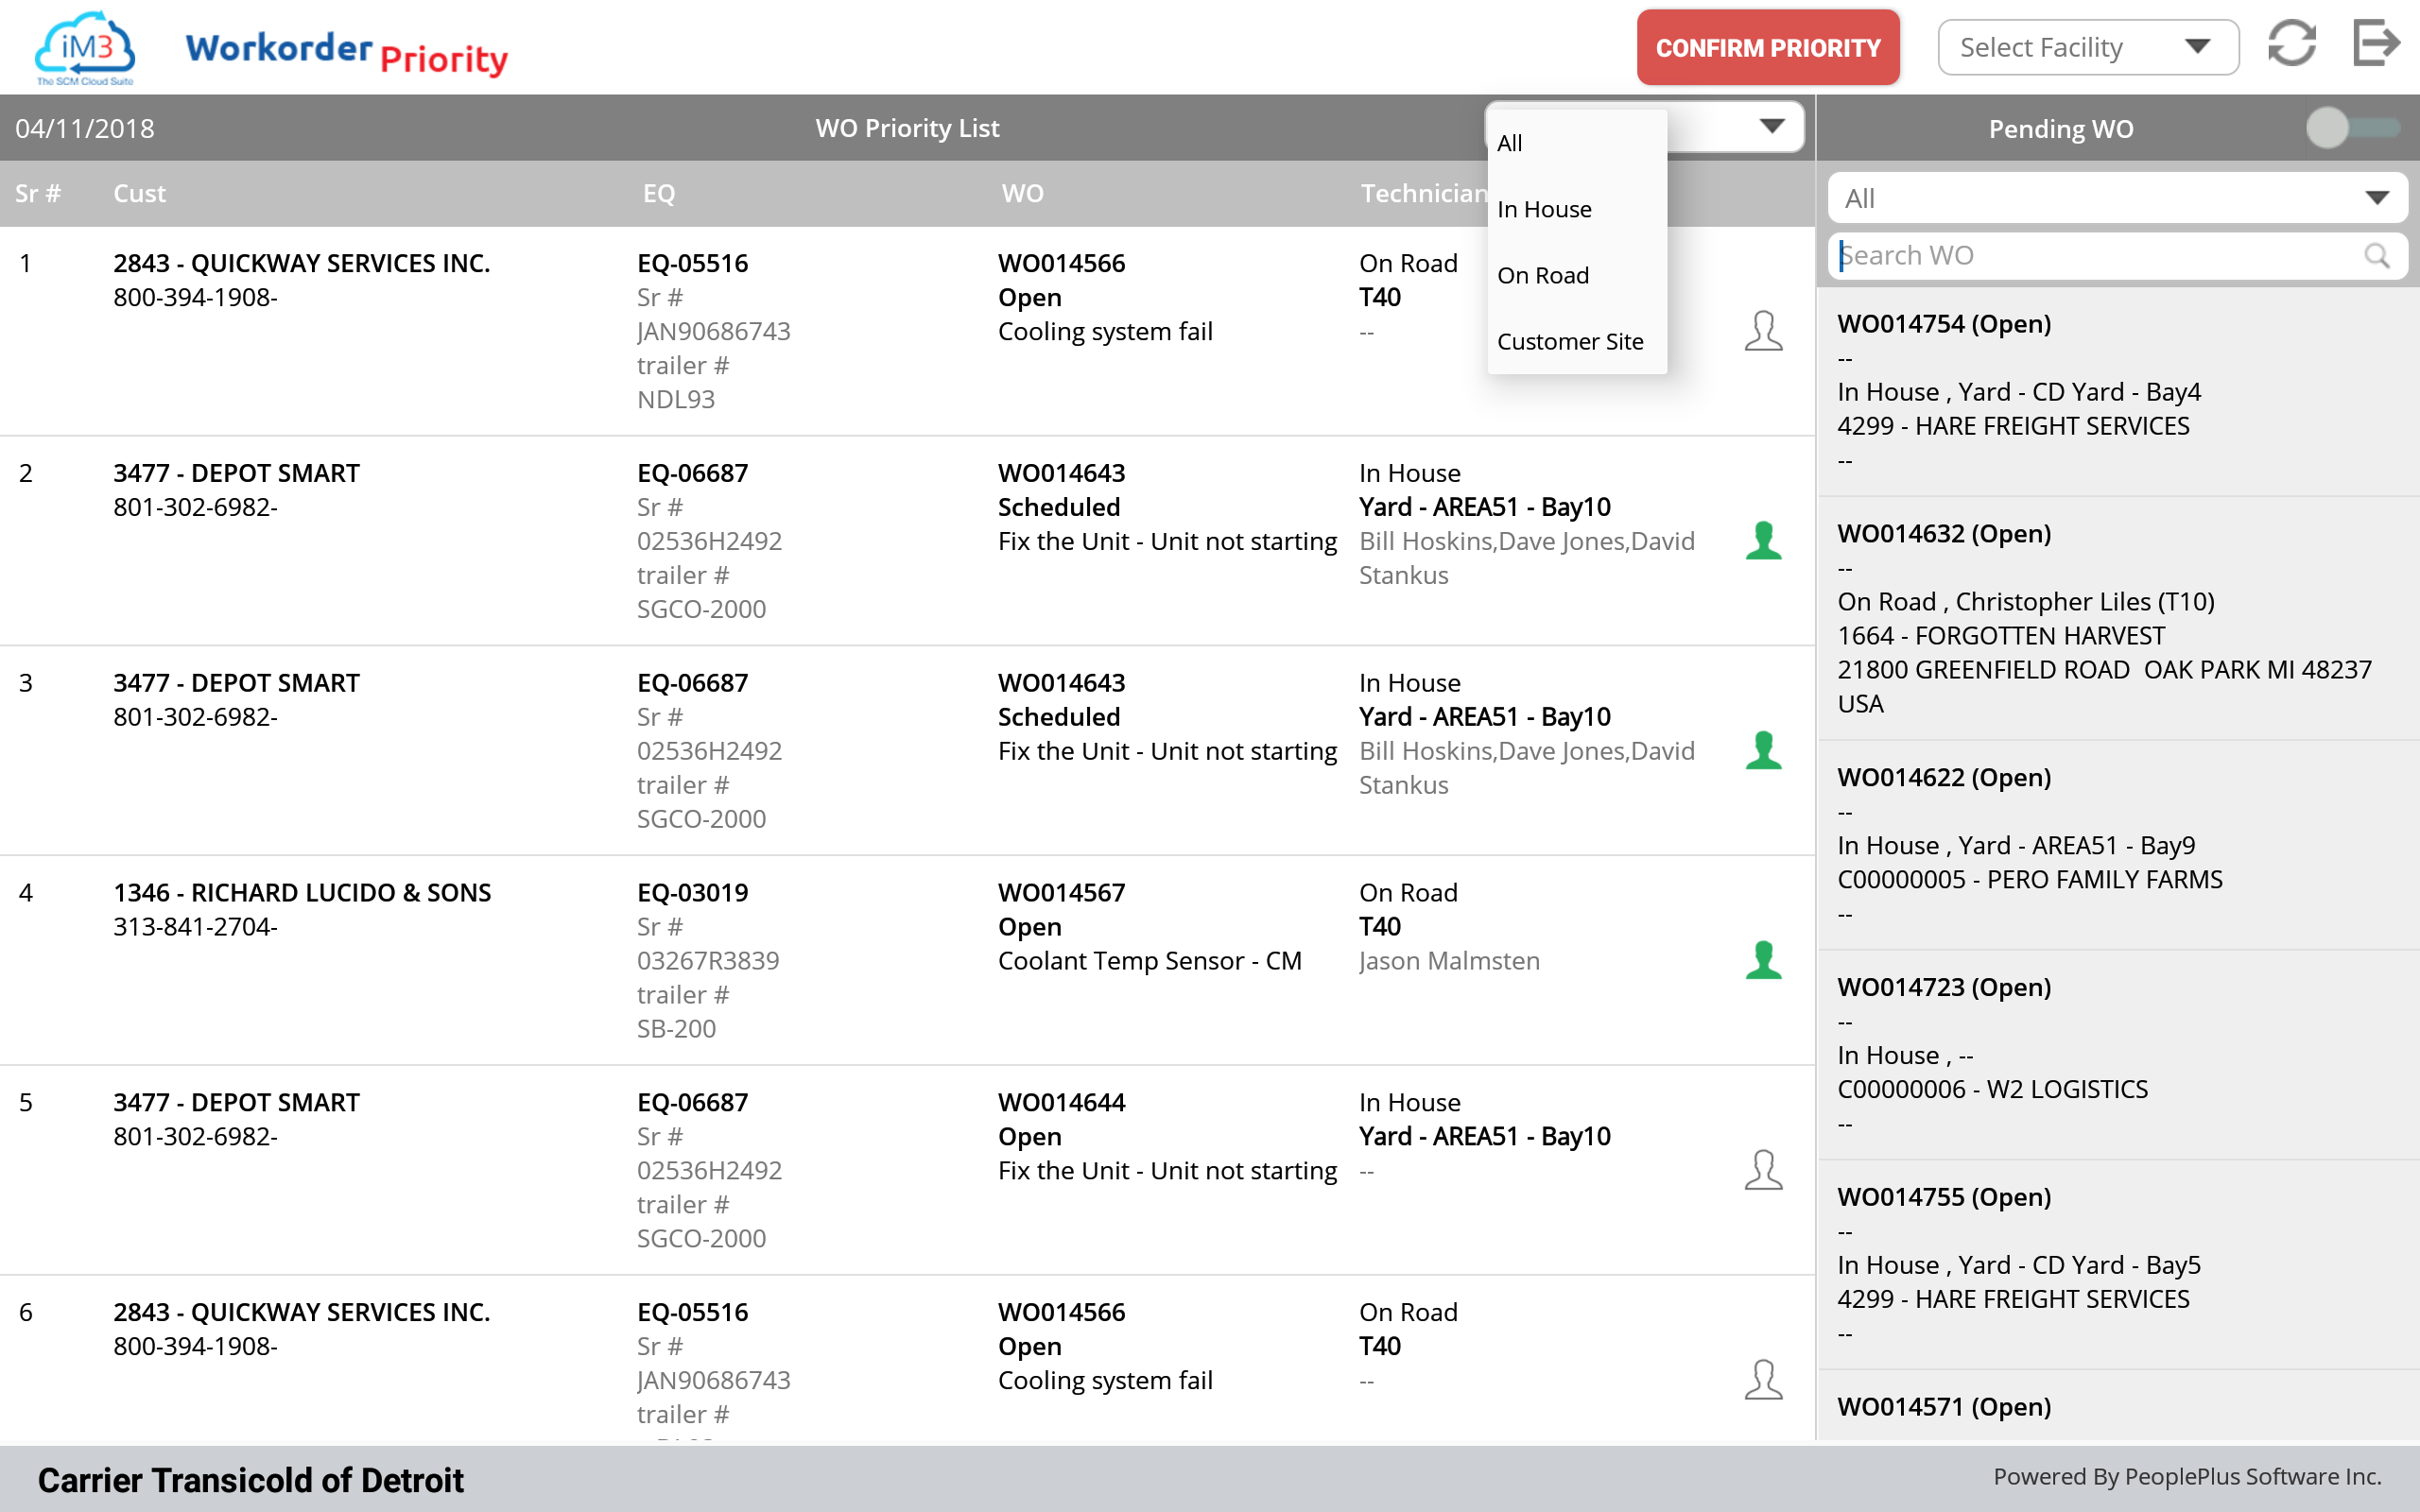
Task: Click technician icon for WO0014644 row
Action: tap(1763, 1170)
